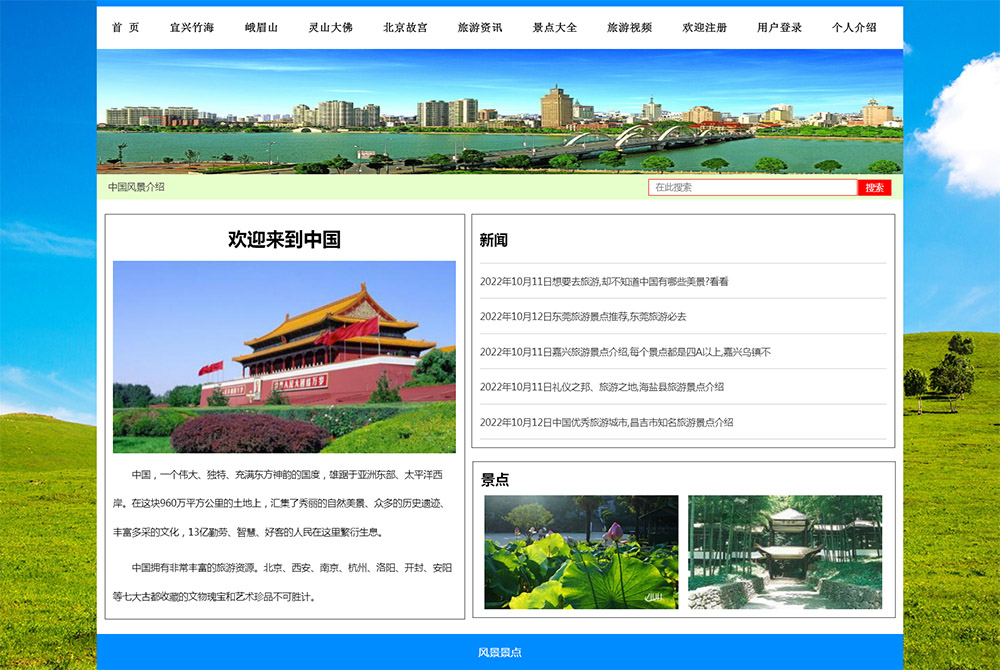
Task: Click the 风景景点 footer text
Action: [500, 652]
